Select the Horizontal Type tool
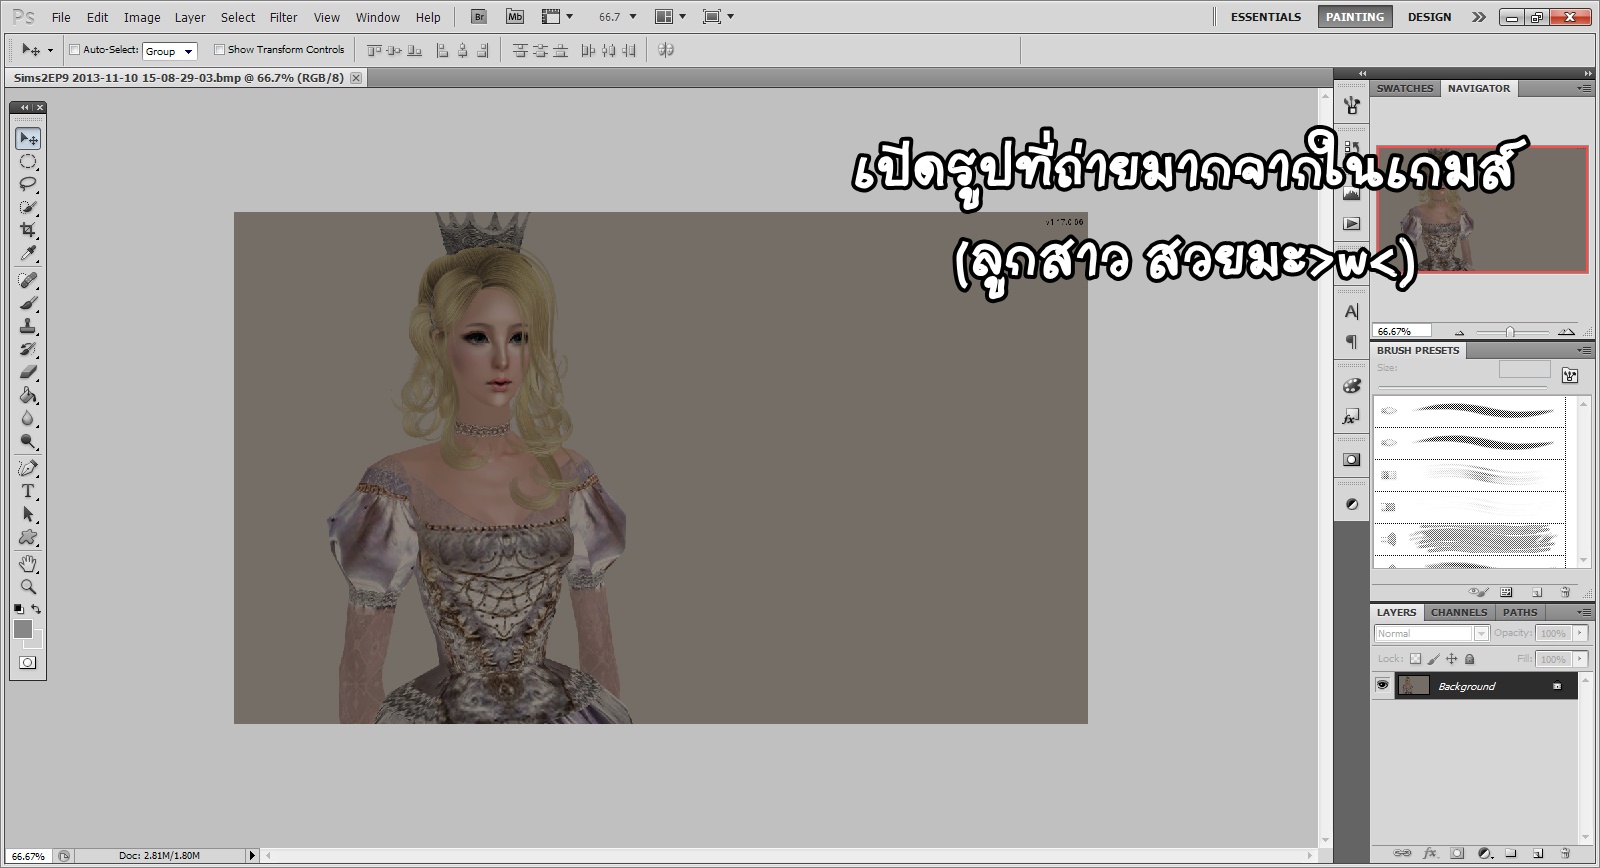 click(28, 491)
